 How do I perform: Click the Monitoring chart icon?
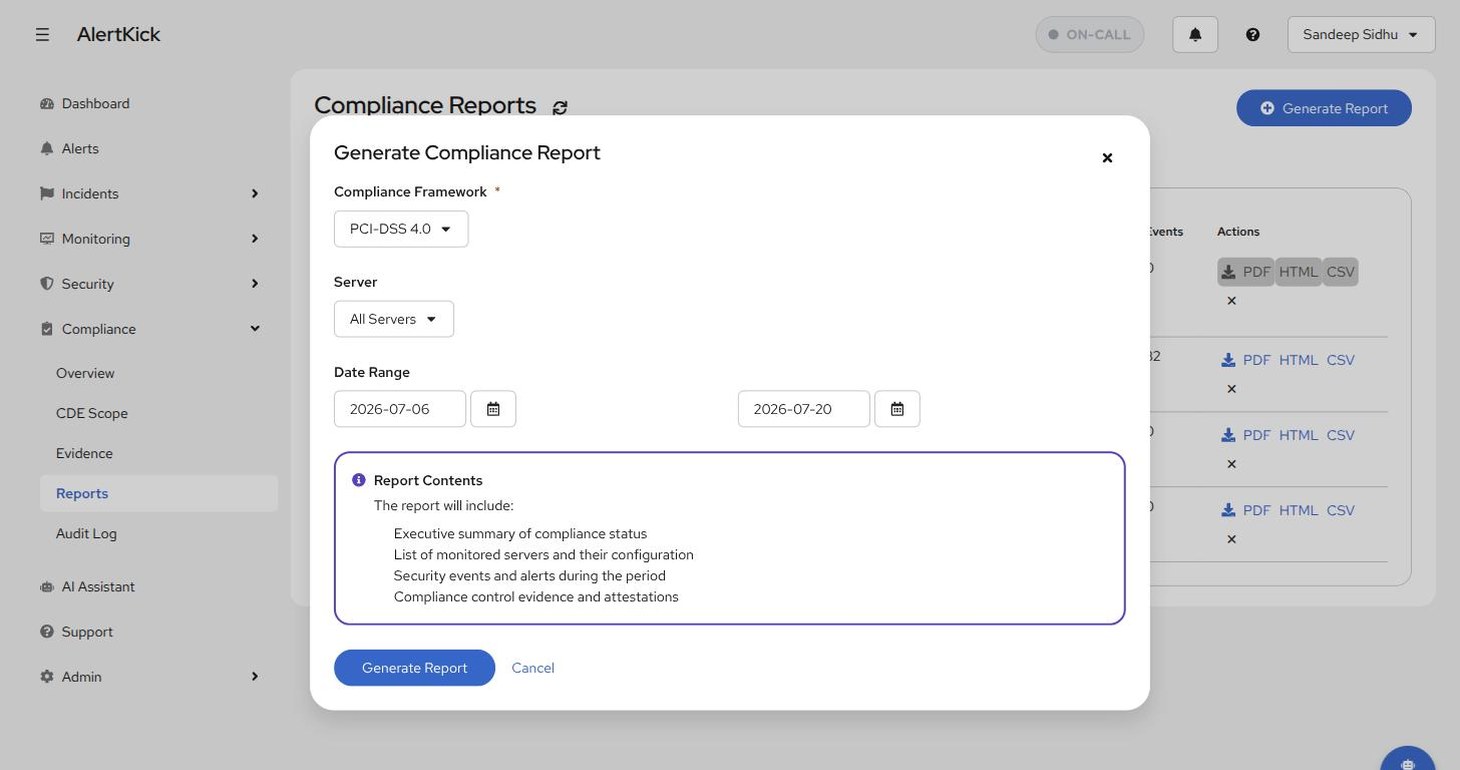(x=46, y=239)
